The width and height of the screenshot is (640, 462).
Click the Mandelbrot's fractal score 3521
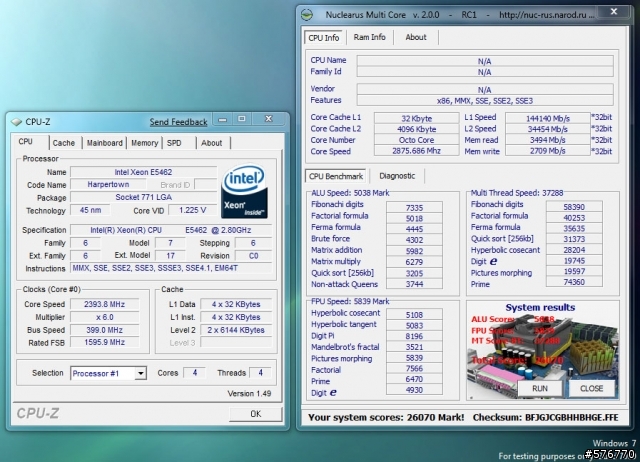pos(414,347)
